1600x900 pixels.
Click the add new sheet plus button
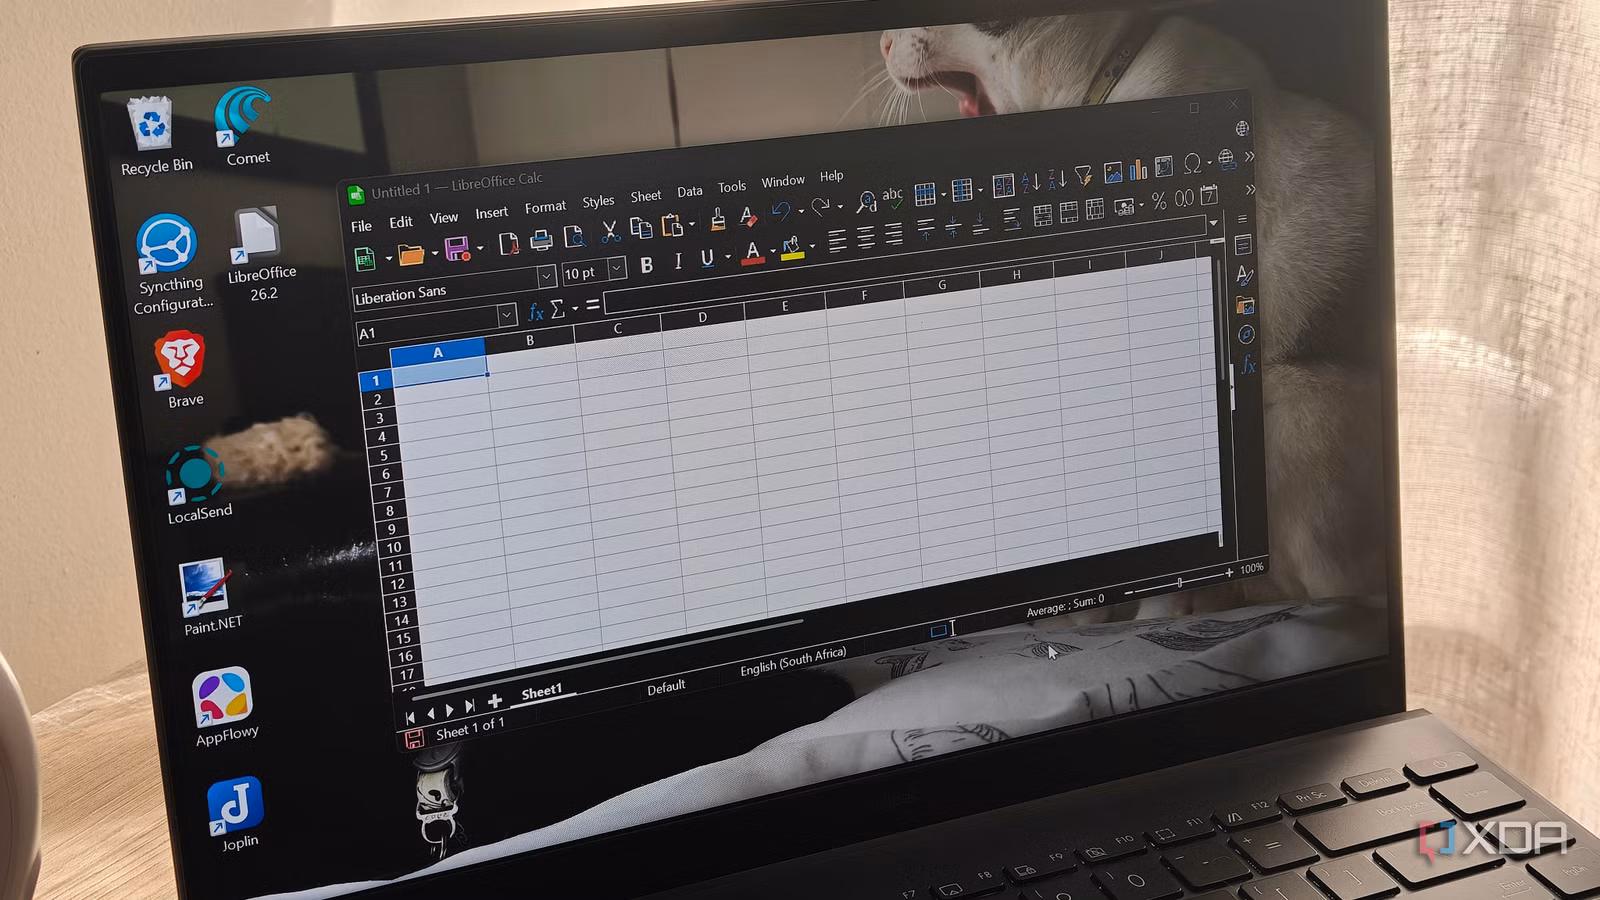coord(494,701)
